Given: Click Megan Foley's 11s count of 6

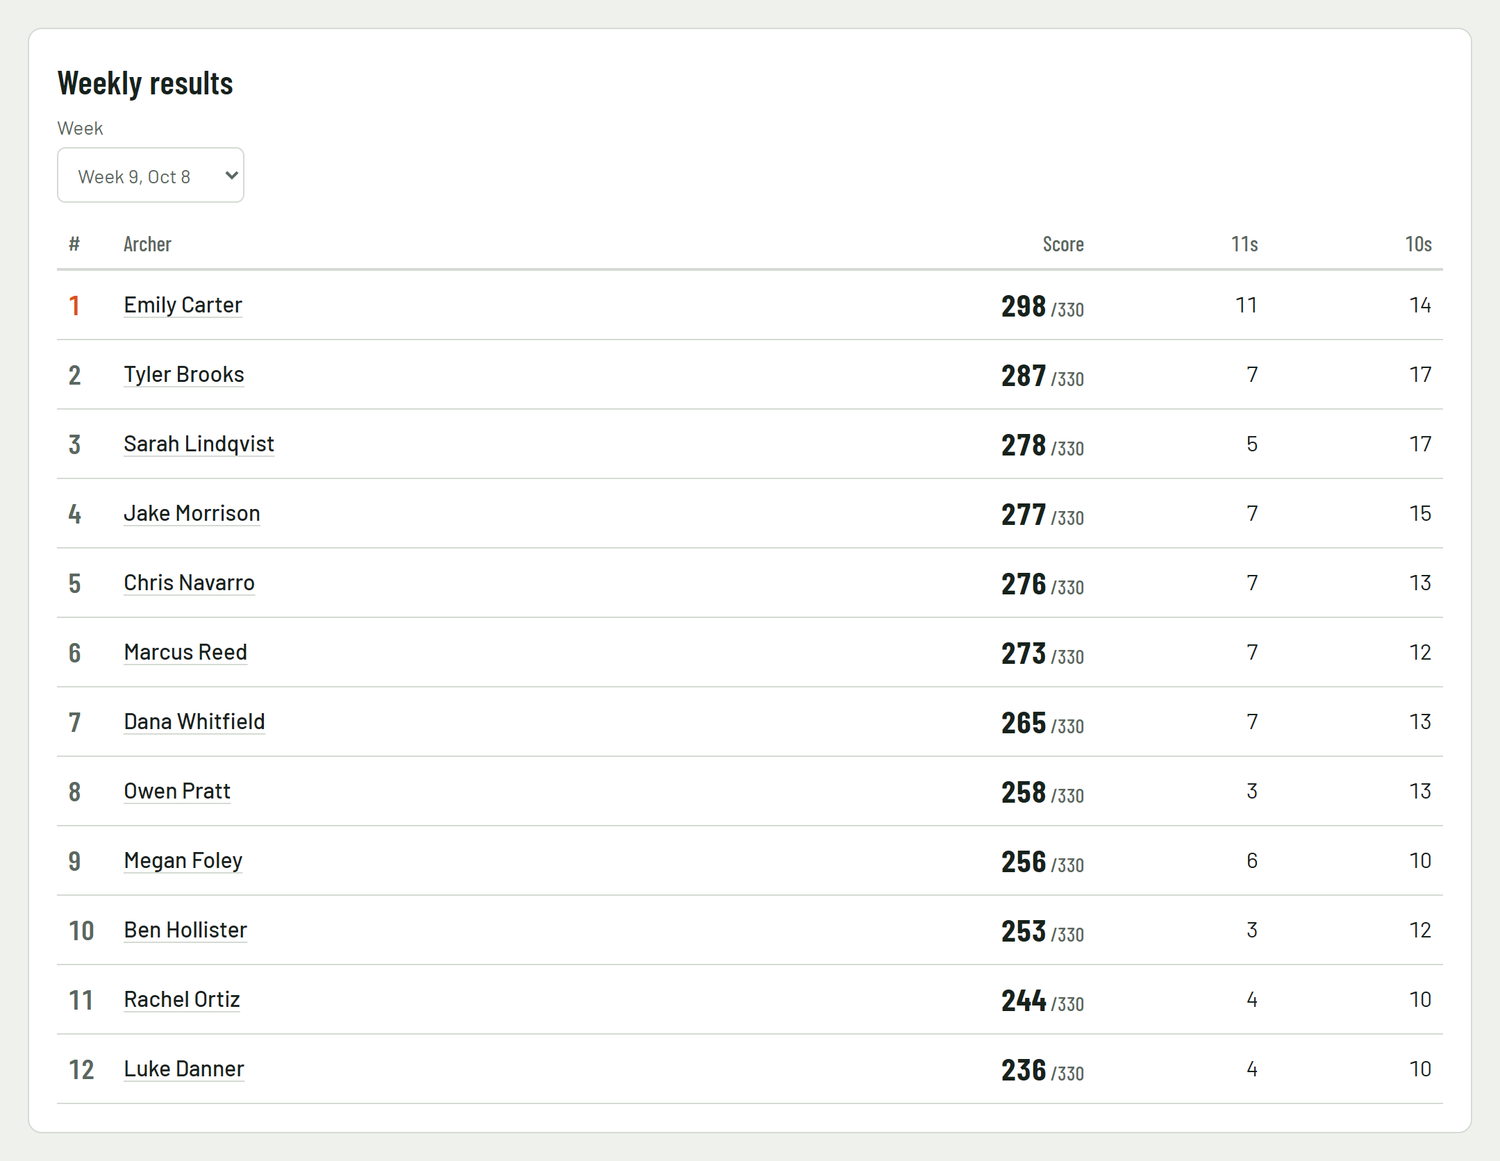Looking at the screenshot, I should tap(1252, 861).
